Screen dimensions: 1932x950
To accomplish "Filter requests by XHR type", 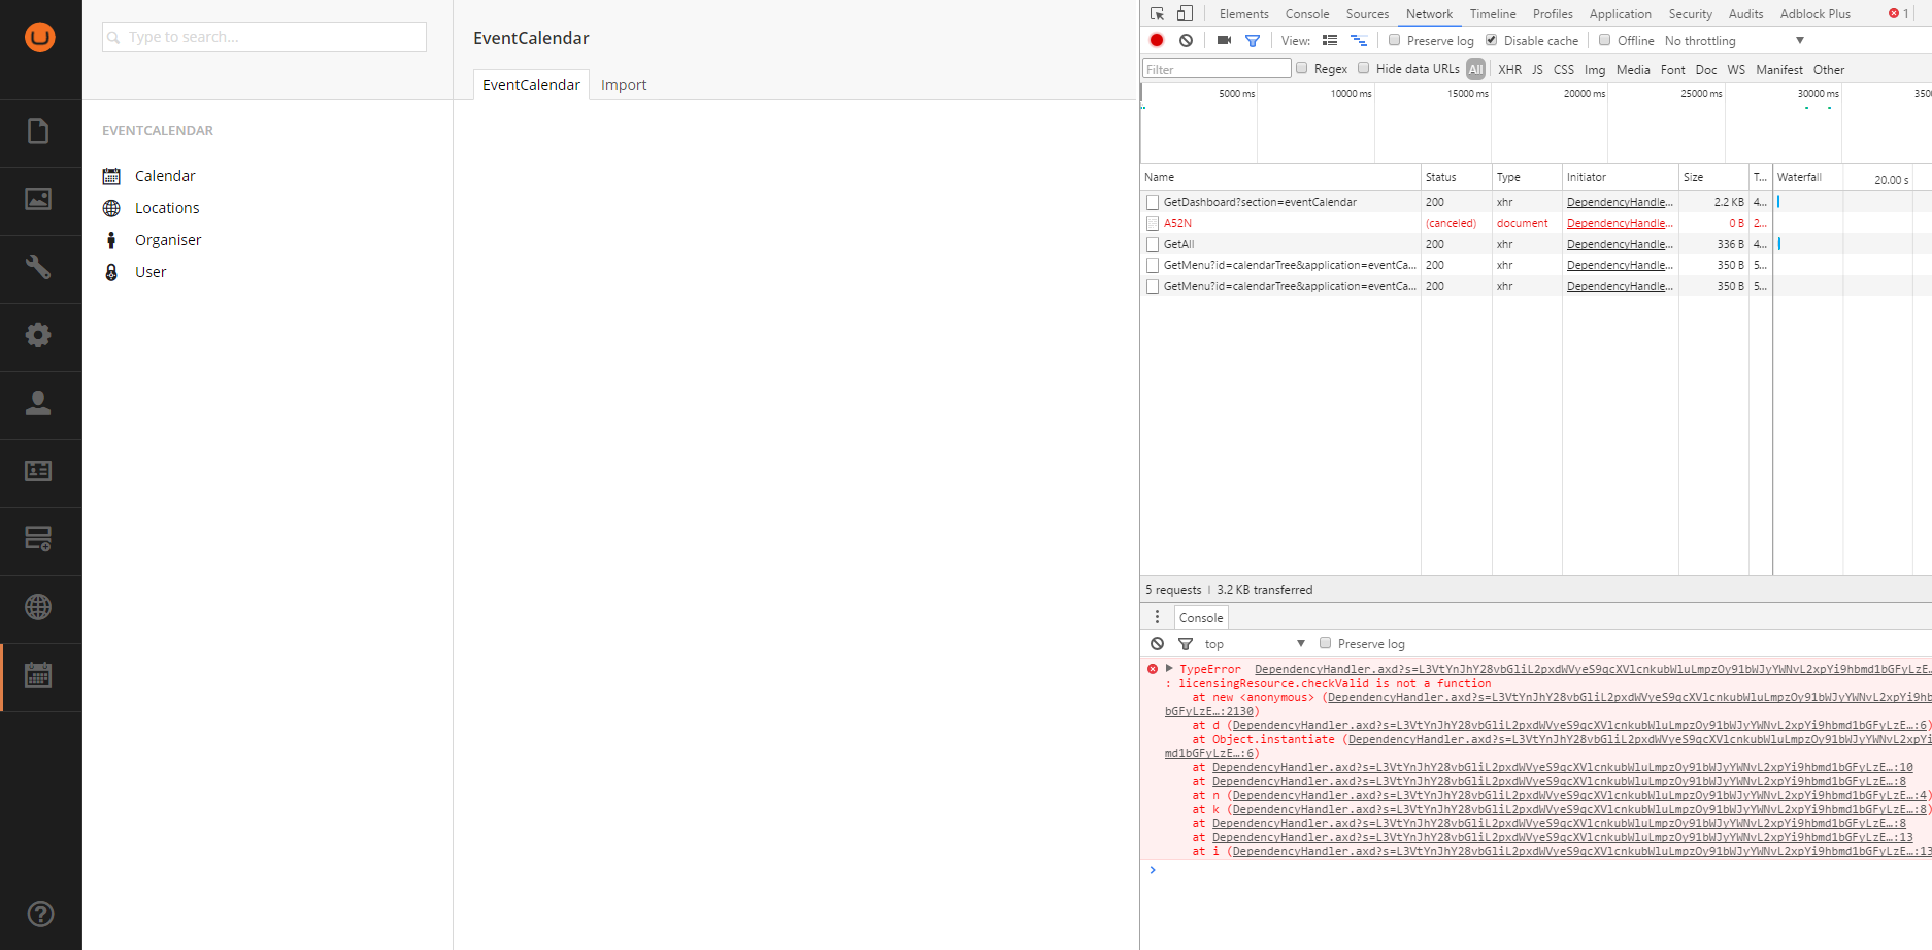I will pos(1509,69).
